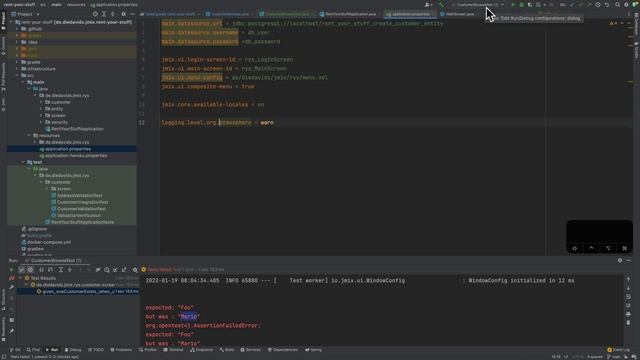The height and width of the screenshot is (360, 640).
Task: Import tests icon in Run toolbar
Action: click(115, 269)
